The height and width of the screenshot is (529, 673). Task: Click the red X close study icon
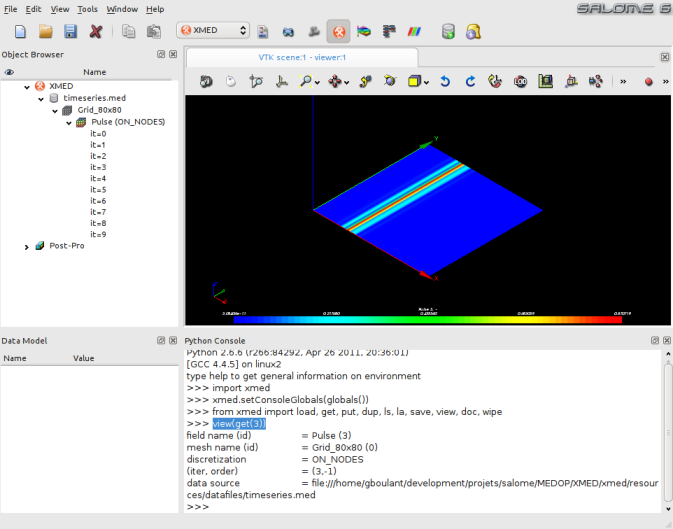[x=96, y=31]
